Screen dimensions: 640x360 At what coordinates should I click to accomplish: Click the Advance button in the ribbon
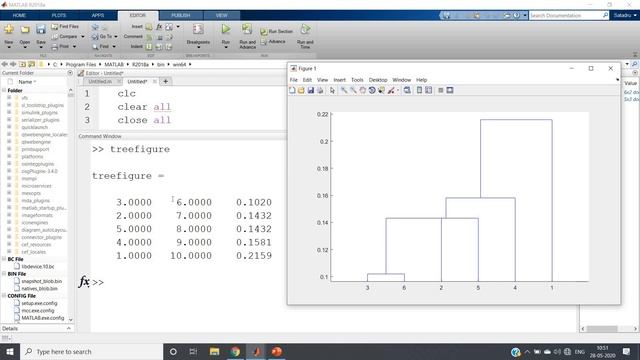pyautogui.click(x=273, y=42)
